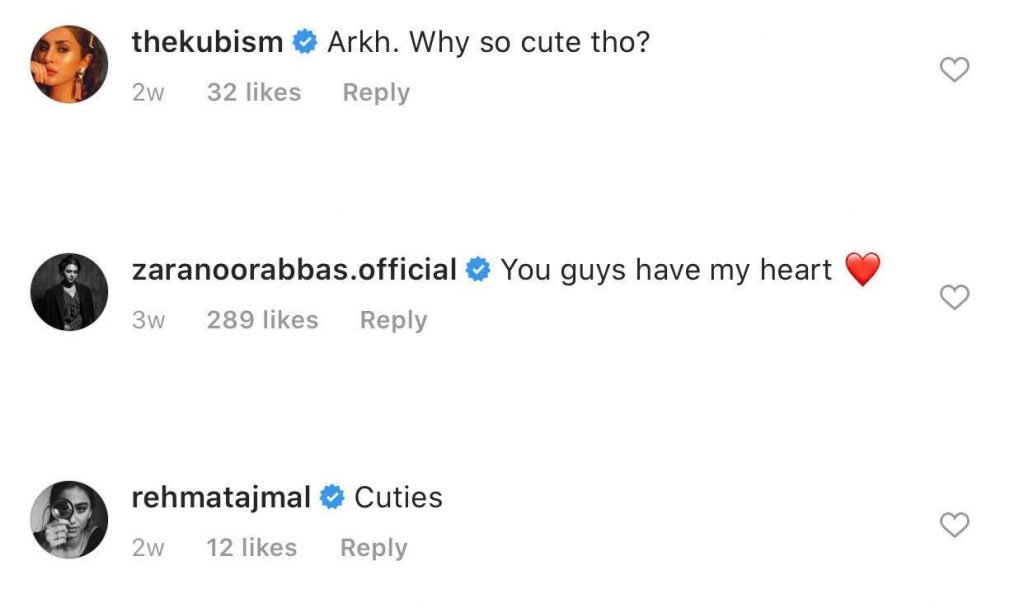This screenshot has width=1024, height=608.
Task: Reply to thekubism's comment
Action: (x=376, y=93)
